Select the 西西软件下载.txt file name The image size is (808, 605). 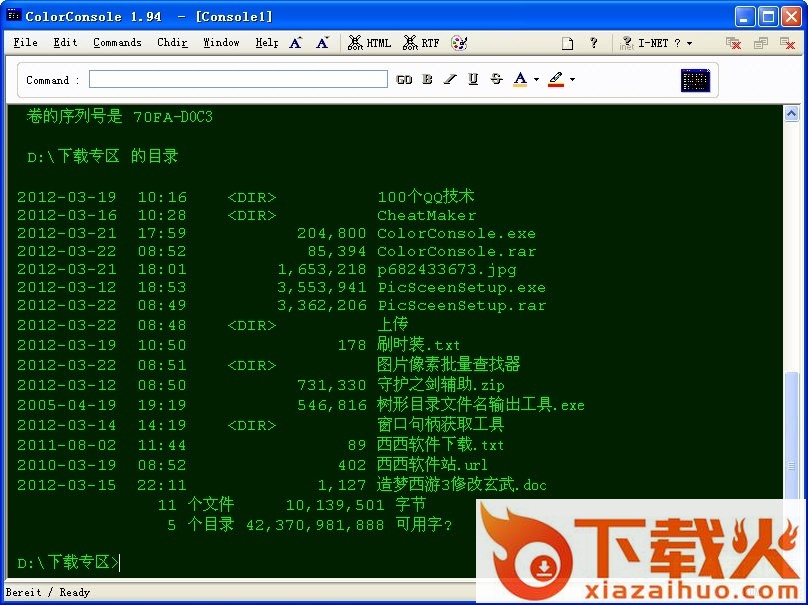point(441,445)
